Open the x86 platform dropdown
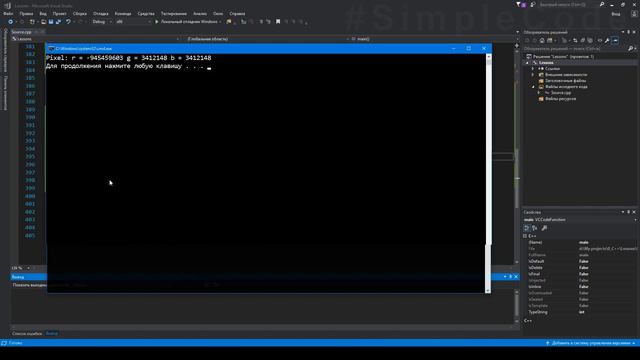640x360 pixels. pos(133,22)
